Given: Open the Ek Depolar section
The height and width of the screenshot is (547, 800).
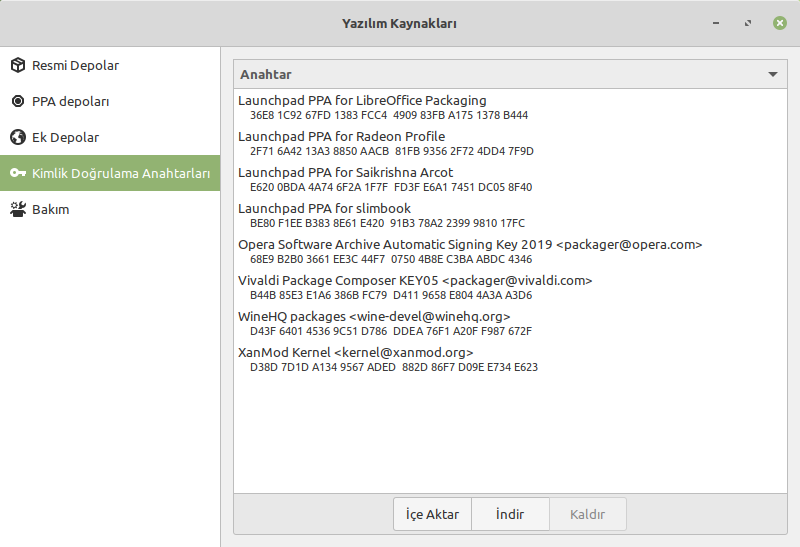Looking at the screenshot, I should point(110,137).
